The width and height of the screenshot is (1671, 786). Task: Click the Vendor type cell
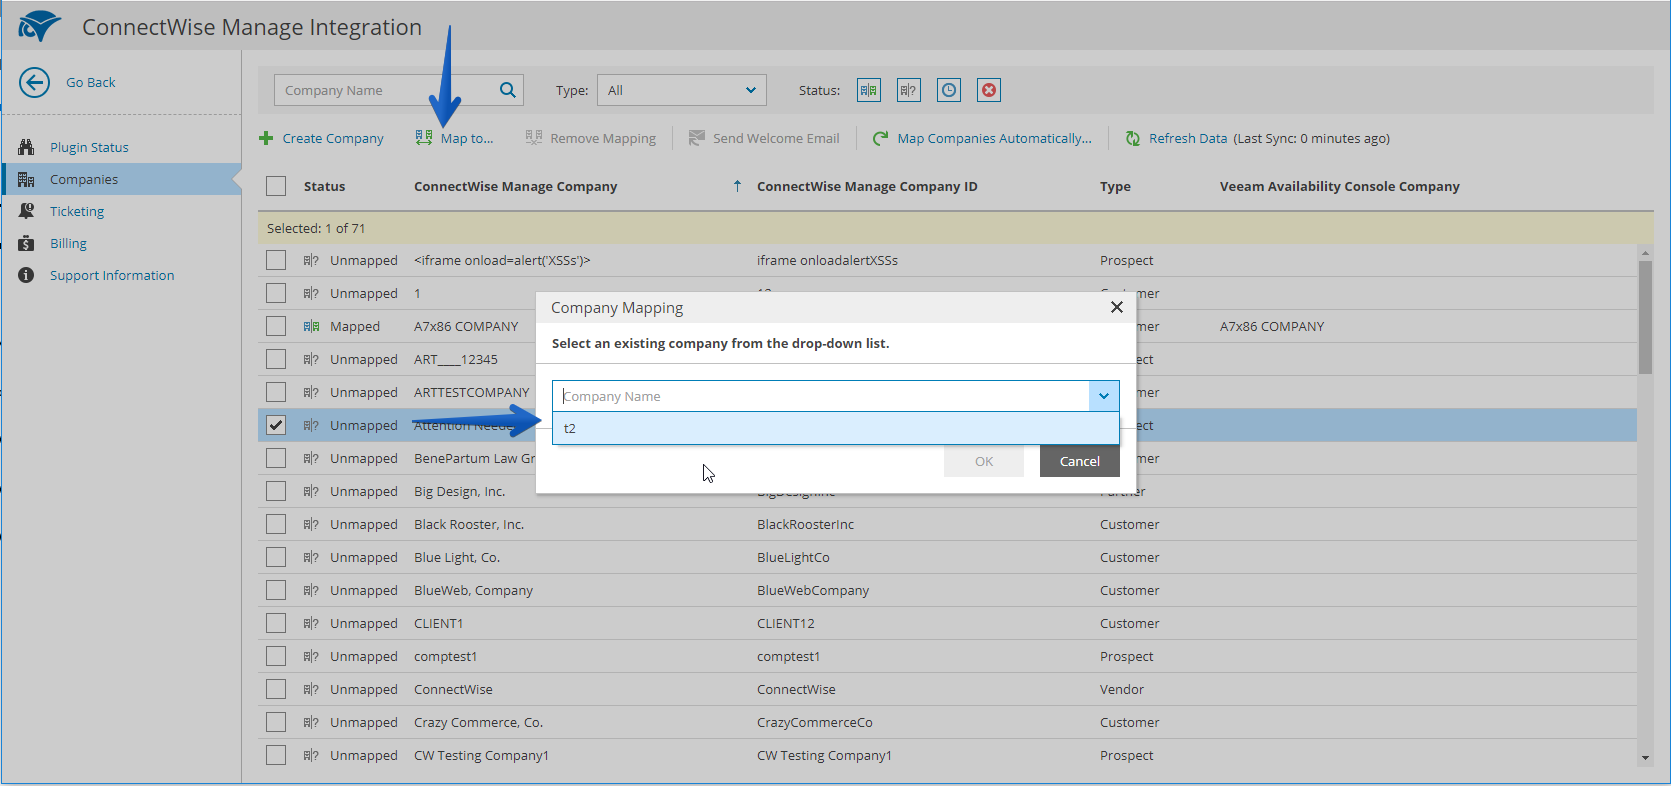tap(1122, 689)
